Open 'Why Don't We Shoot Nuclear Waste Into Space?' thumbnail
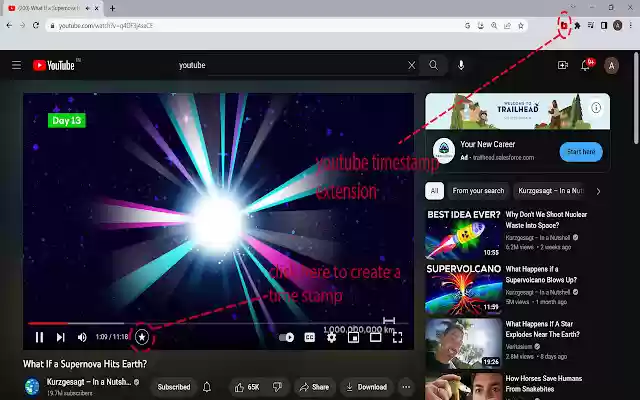Viewport: 640px width, 400px height. 463,234
